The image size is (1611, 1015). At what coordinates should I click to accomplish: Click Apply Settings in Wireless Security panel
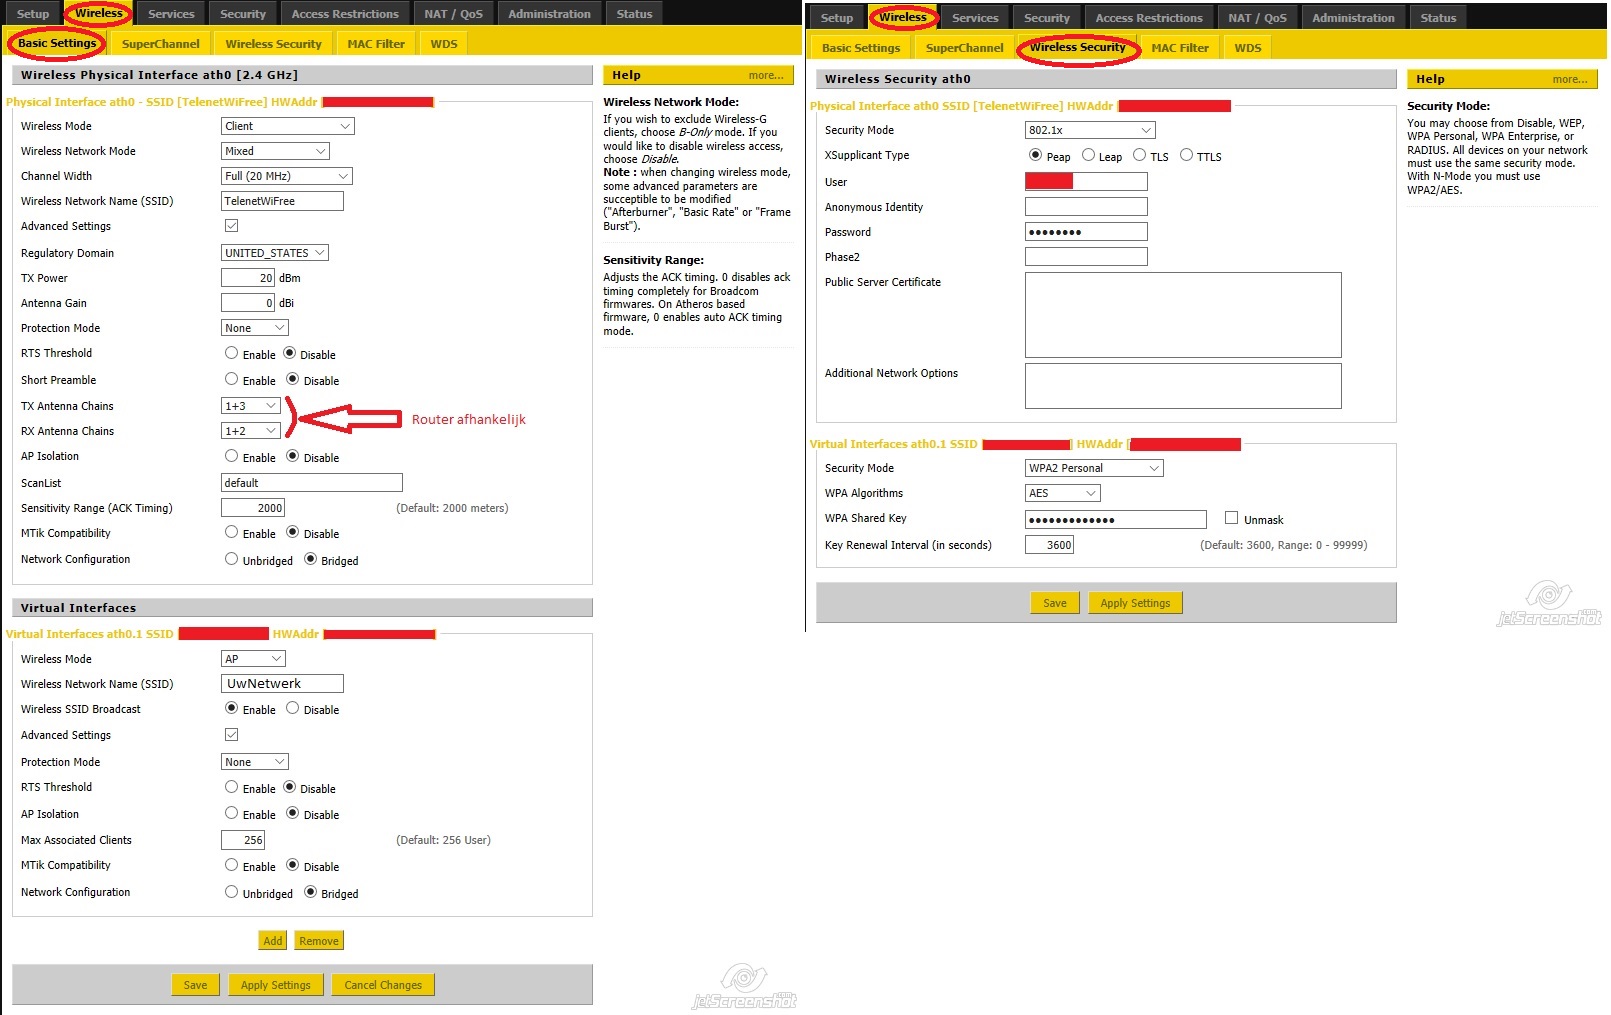coord(1134,603)
